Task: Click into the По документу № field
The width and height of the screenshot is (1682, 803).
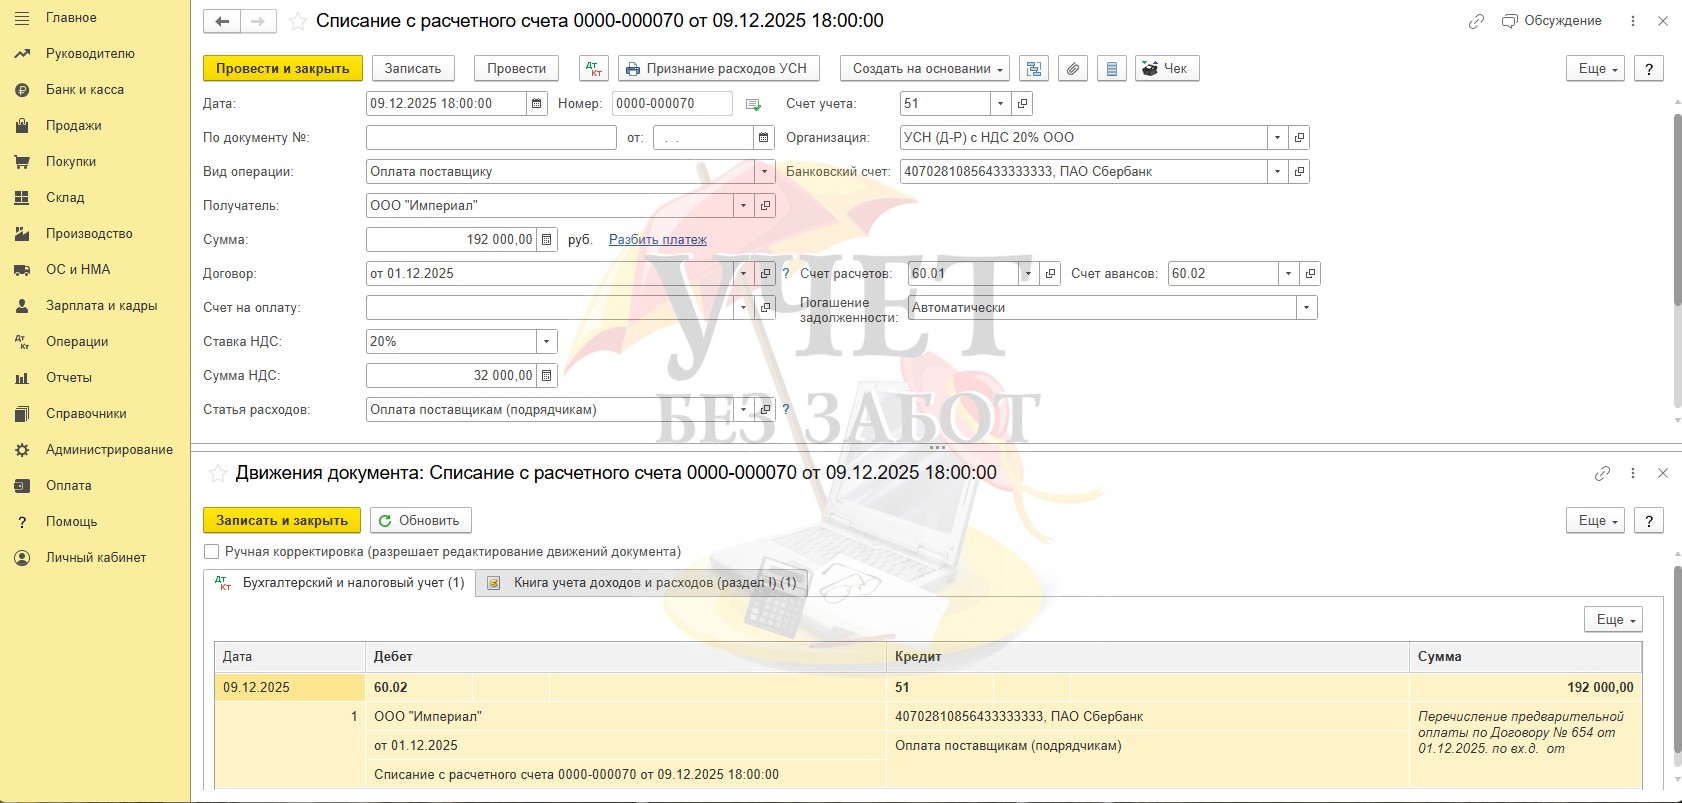Action: [x=491, y=137]
